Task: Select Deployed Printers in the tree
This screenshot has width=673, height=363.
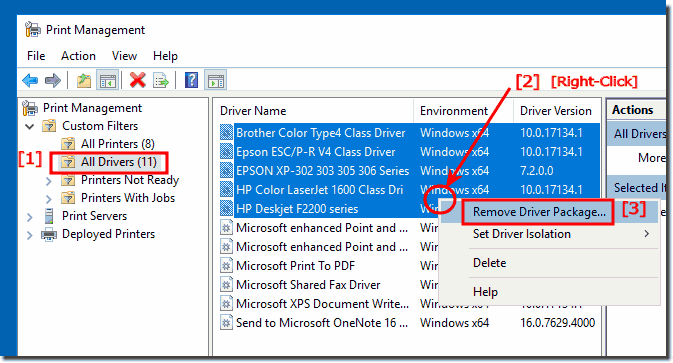Action: (108, 234)
